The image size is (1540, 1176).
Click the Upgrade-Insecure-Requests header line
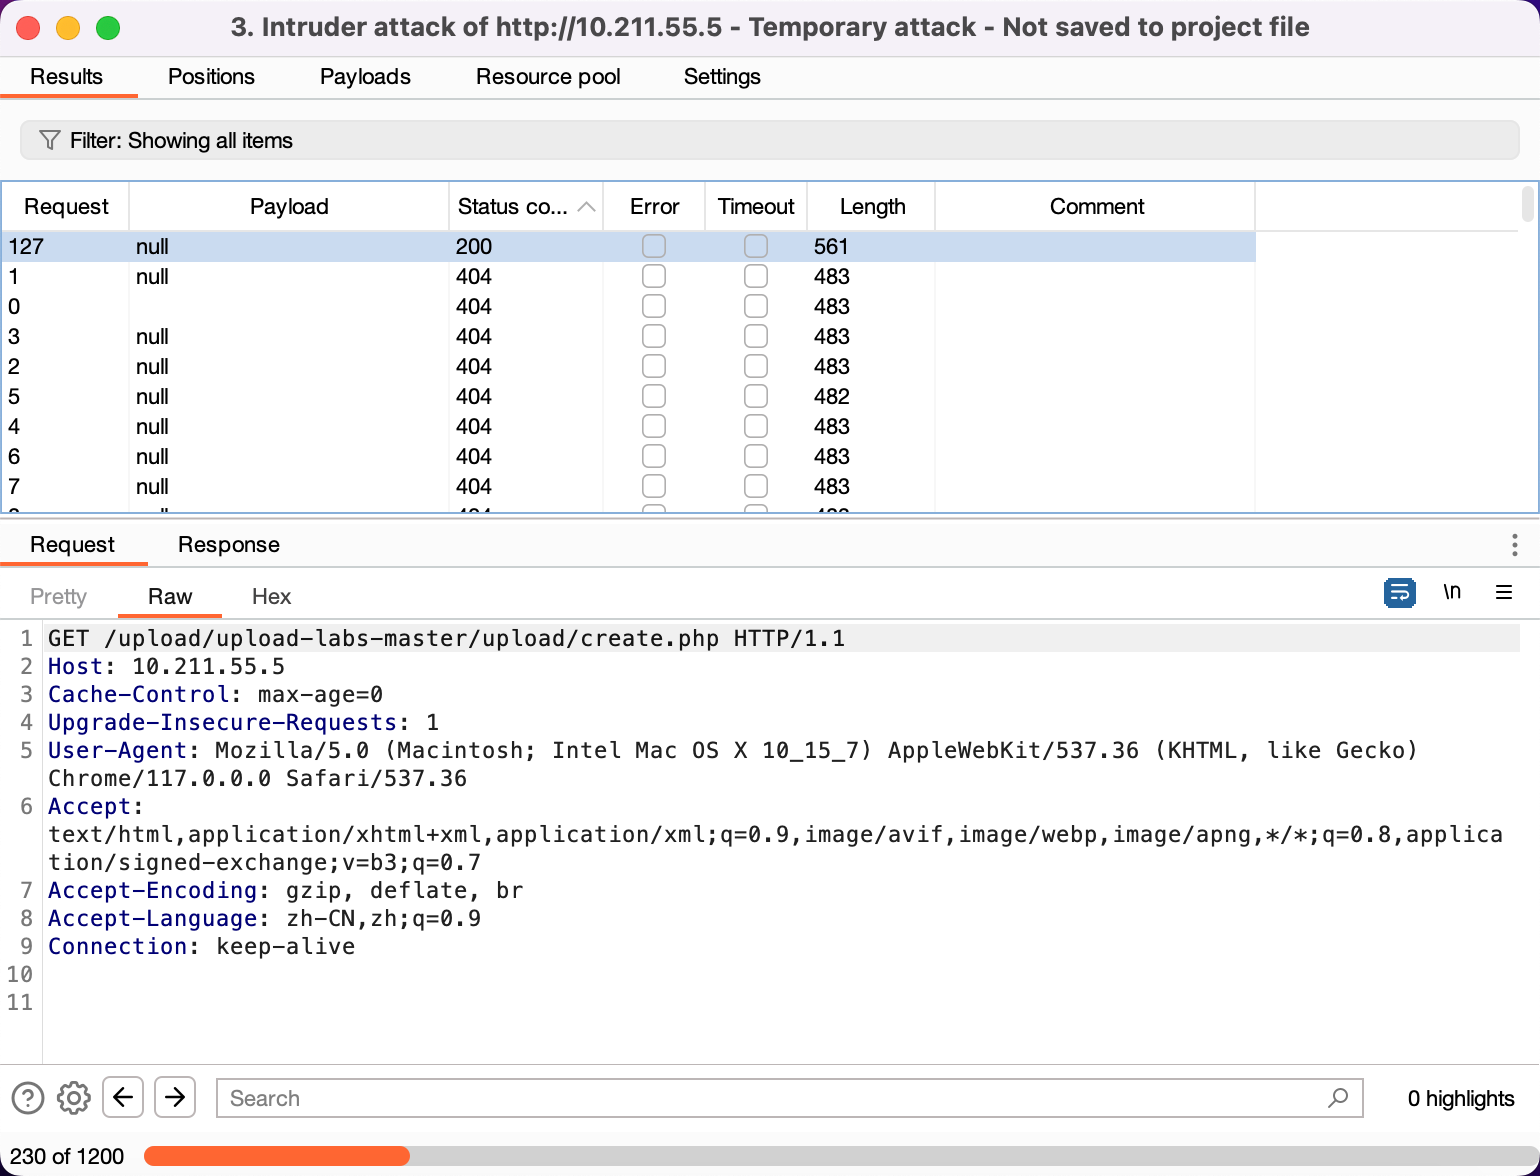tap(243, 722)
